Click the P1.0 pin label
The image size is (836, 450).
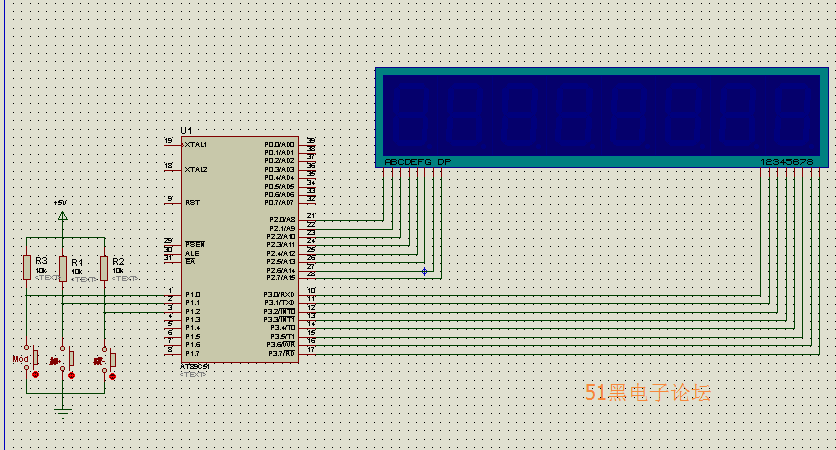(192, 294)
